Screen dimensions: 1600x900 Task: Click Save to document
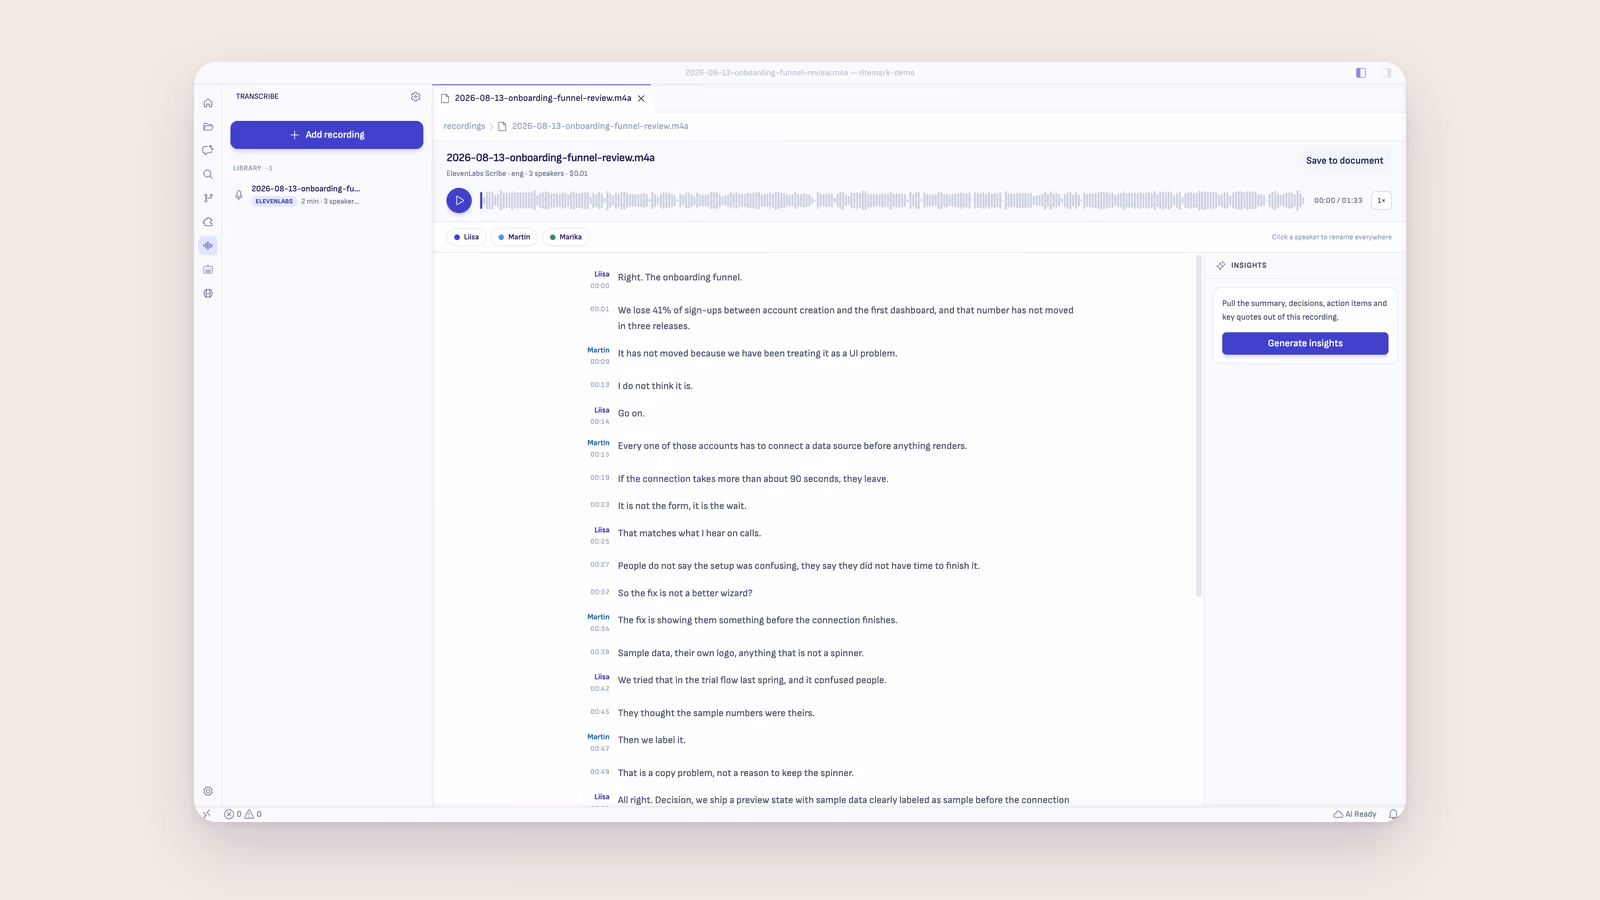point(1344,160)
